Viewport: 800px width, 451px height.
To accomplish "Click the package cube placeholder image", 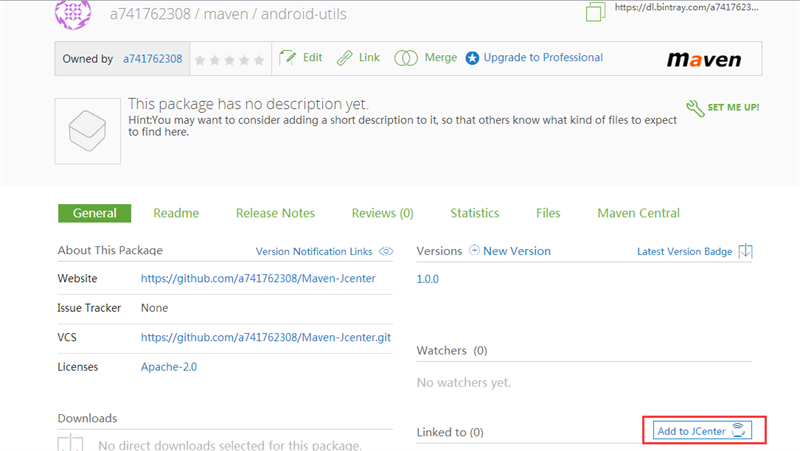I will (88, 131).
